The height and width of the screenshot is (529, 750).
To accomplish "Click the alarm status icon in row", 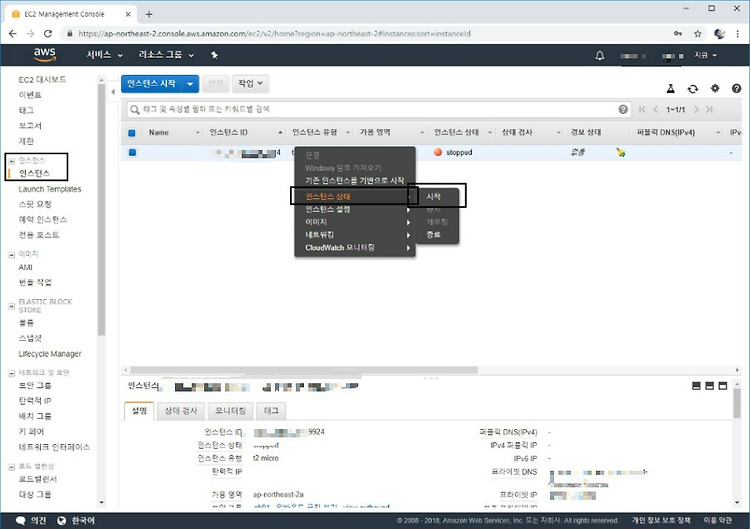I will [620, 153].
